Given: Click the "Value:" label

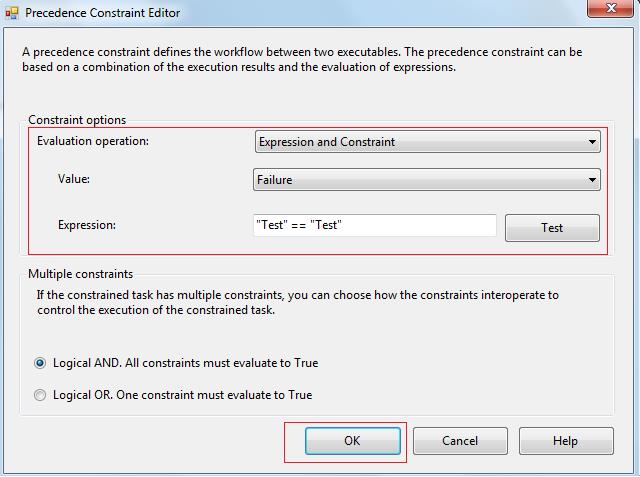Looking at the screenshot, I should [x=74, y=180].
